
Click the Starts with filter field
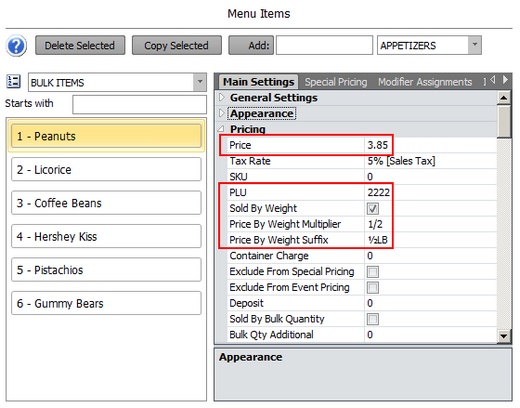pos(139,104)
